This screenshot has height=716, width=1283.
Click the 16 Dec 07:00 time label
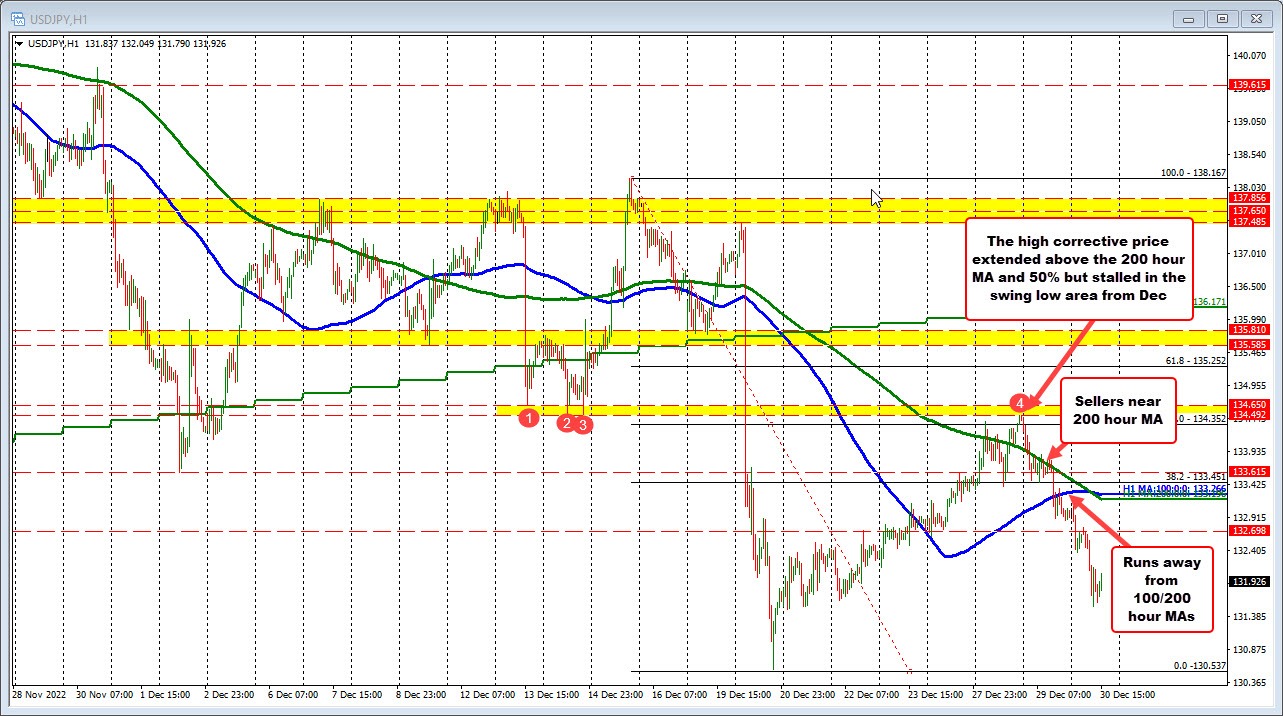click(679, 695)
